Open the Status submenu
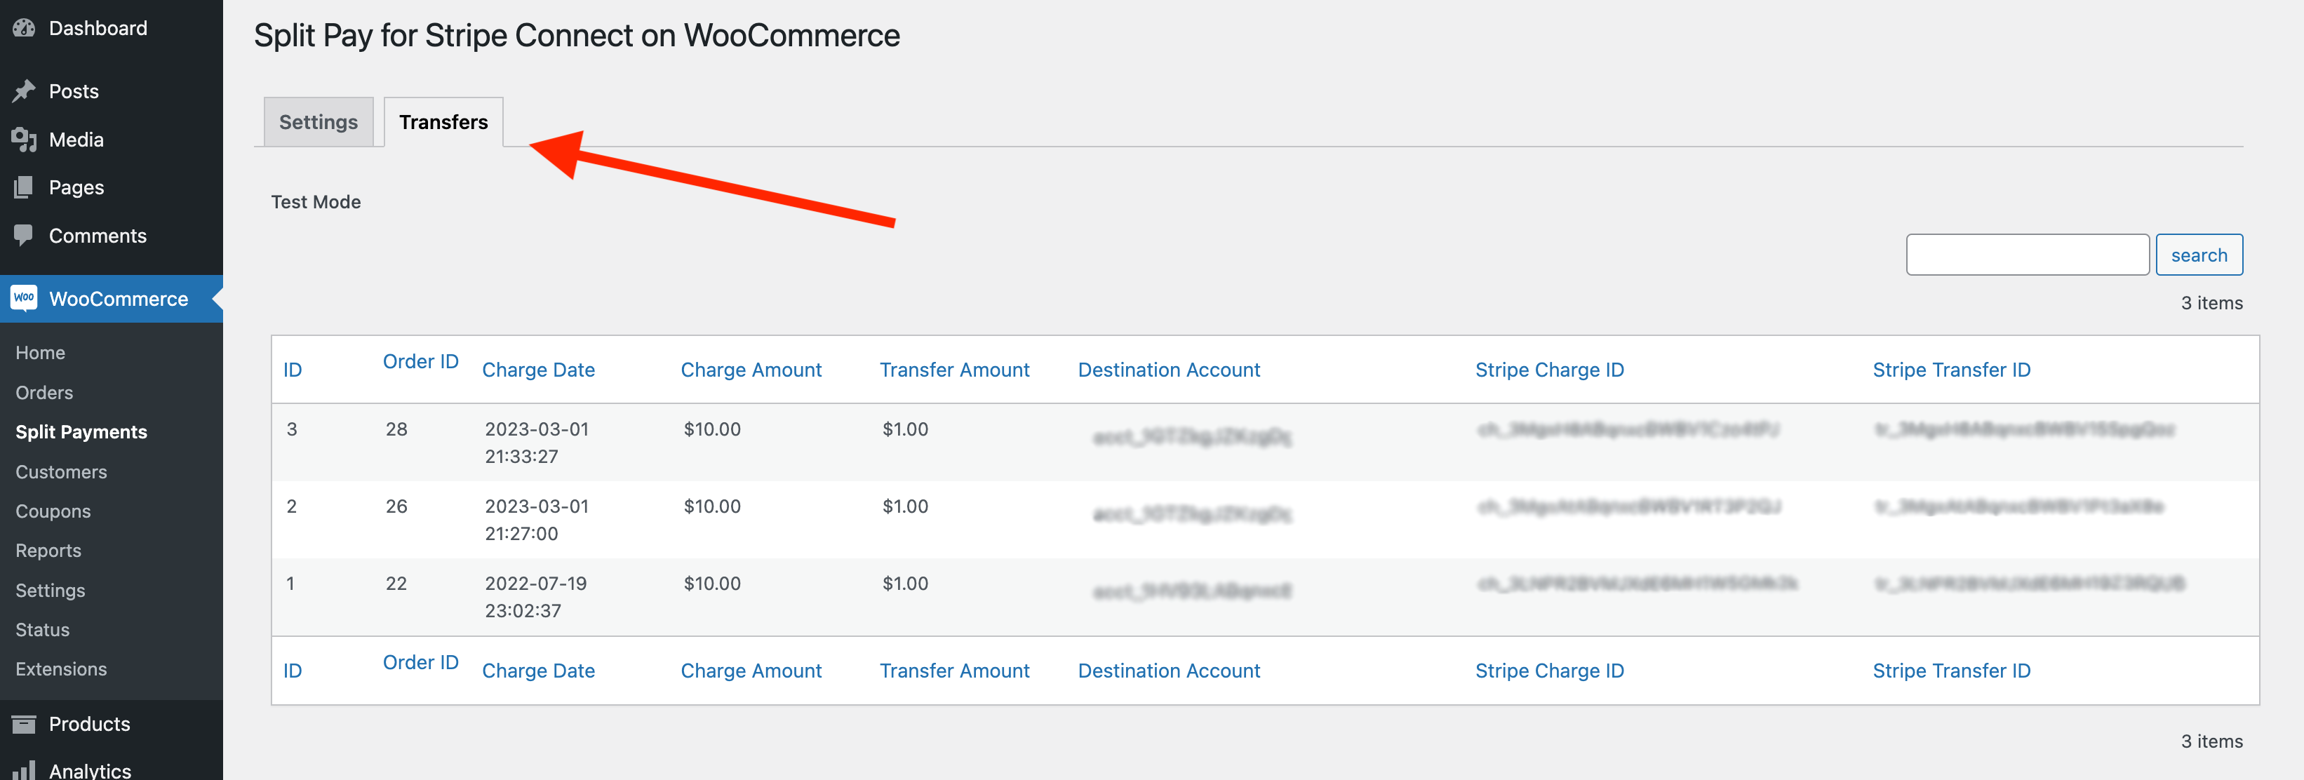This screenshot has height=780, width=2304. [x=42, y=629]
